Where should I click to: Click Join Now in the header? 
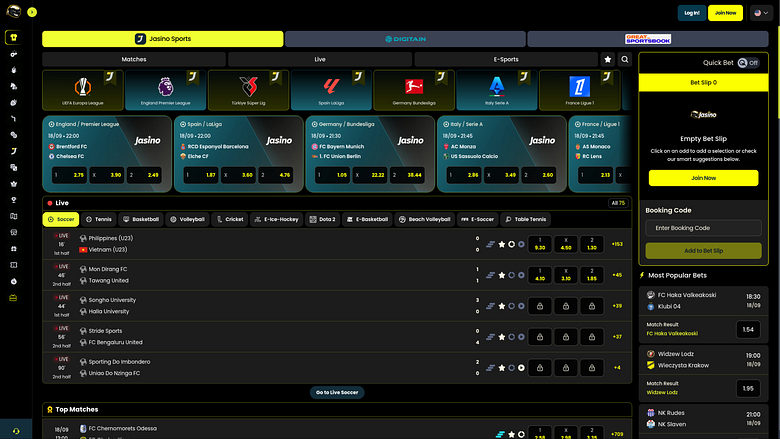725,13
